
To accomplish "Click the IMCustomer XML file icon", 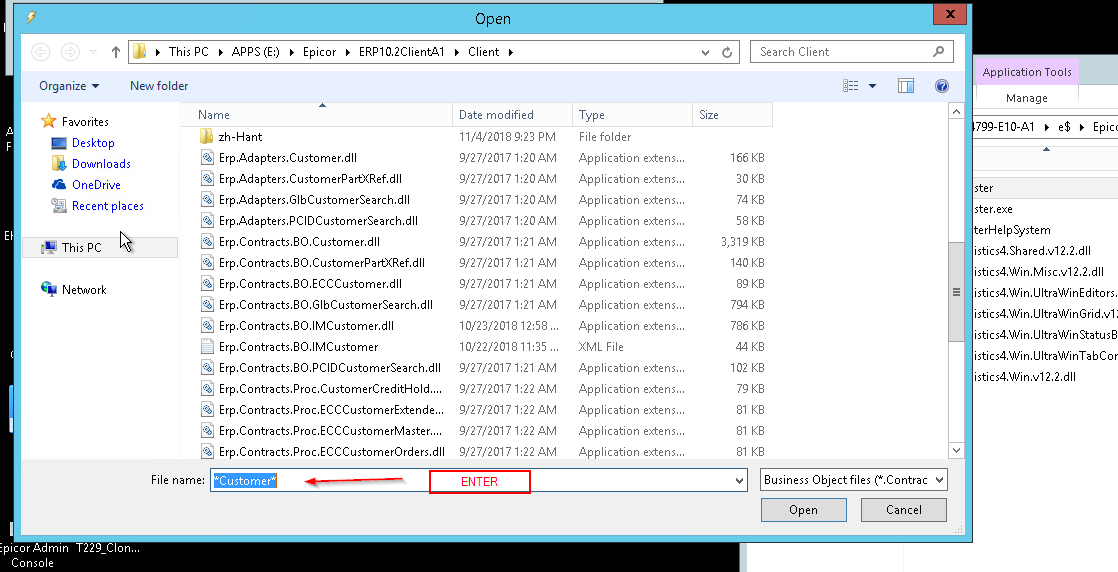I will click(207, 347).
